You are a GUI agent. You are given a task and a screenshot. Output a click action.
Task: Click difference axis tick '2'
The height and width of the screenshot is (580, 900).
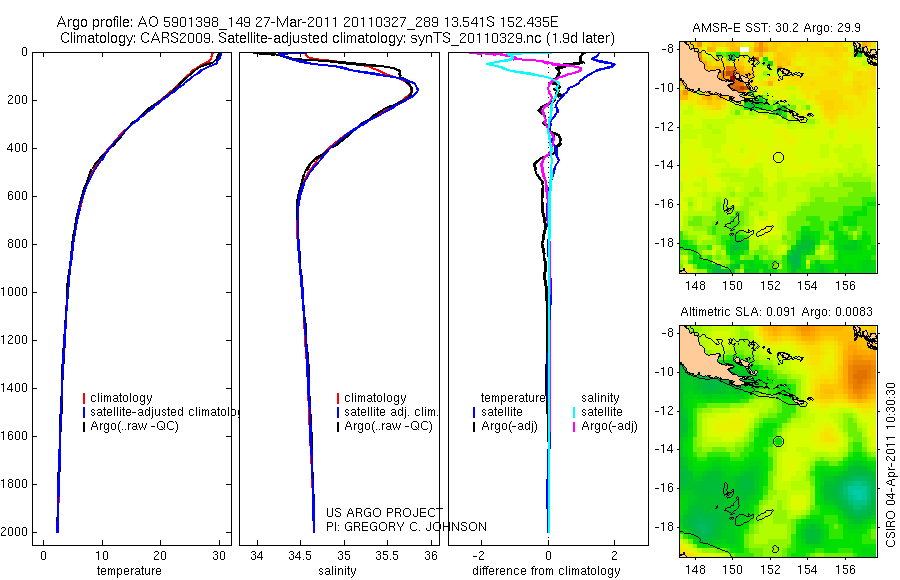(x=615, y=556)
